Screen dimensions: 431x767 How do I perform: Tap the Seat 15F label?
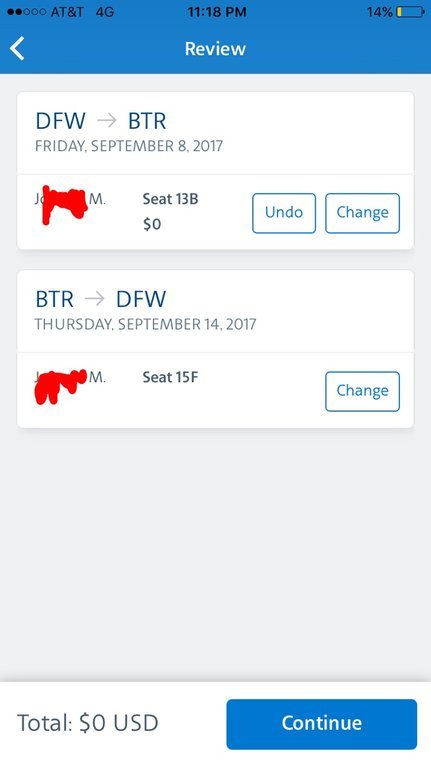coord(170,377)
